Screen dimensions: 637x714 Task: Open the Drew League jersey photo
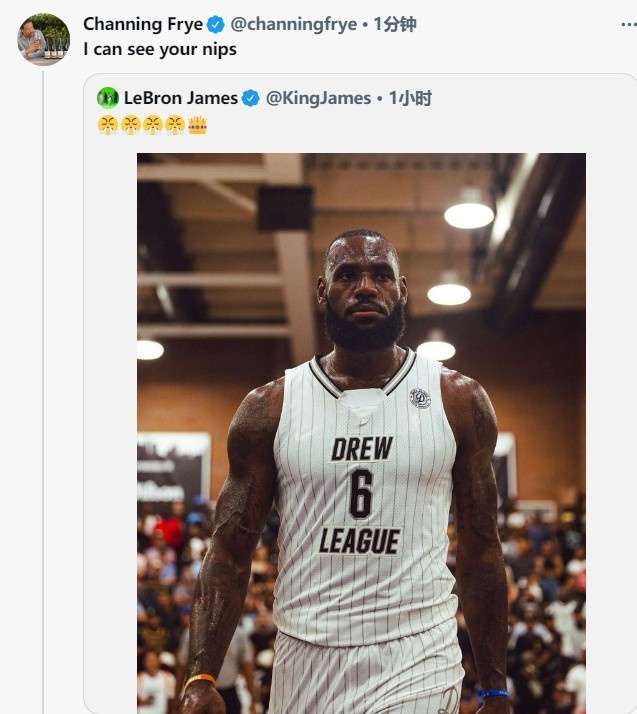[x=361, y=432]
